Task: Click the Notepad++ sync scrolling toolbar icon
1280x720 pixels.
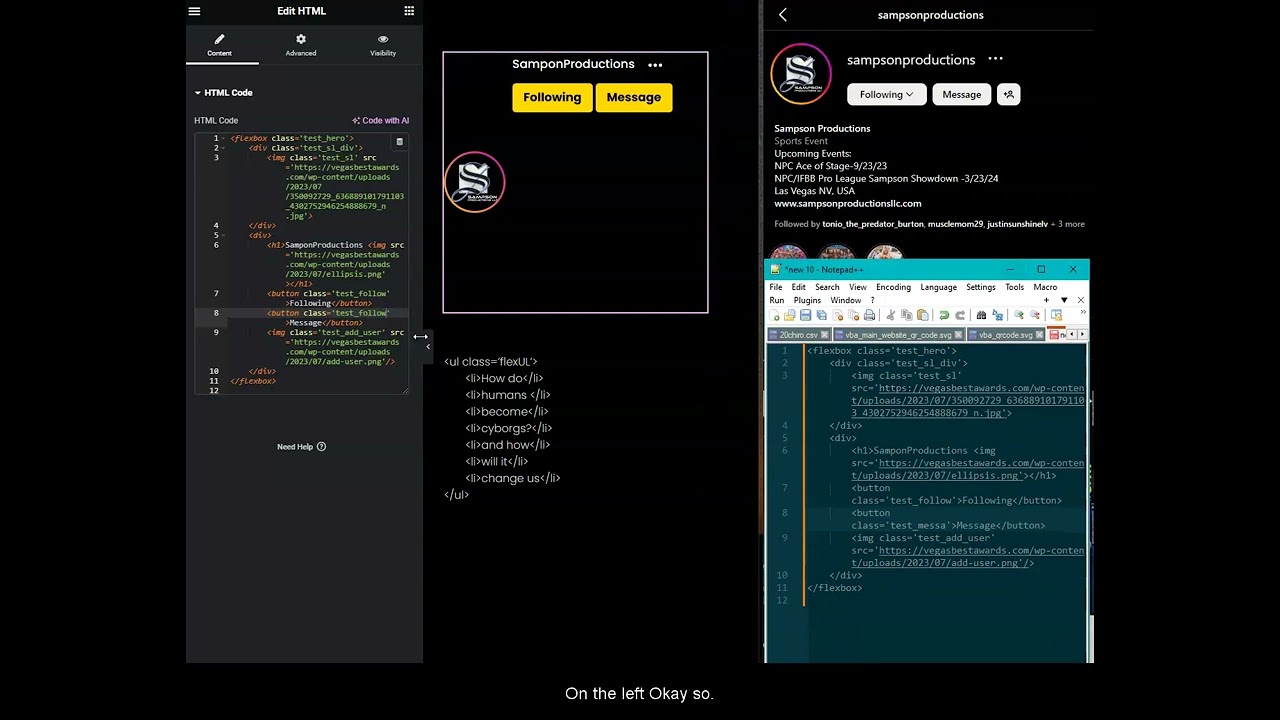Action: [x=1056, y=315]
